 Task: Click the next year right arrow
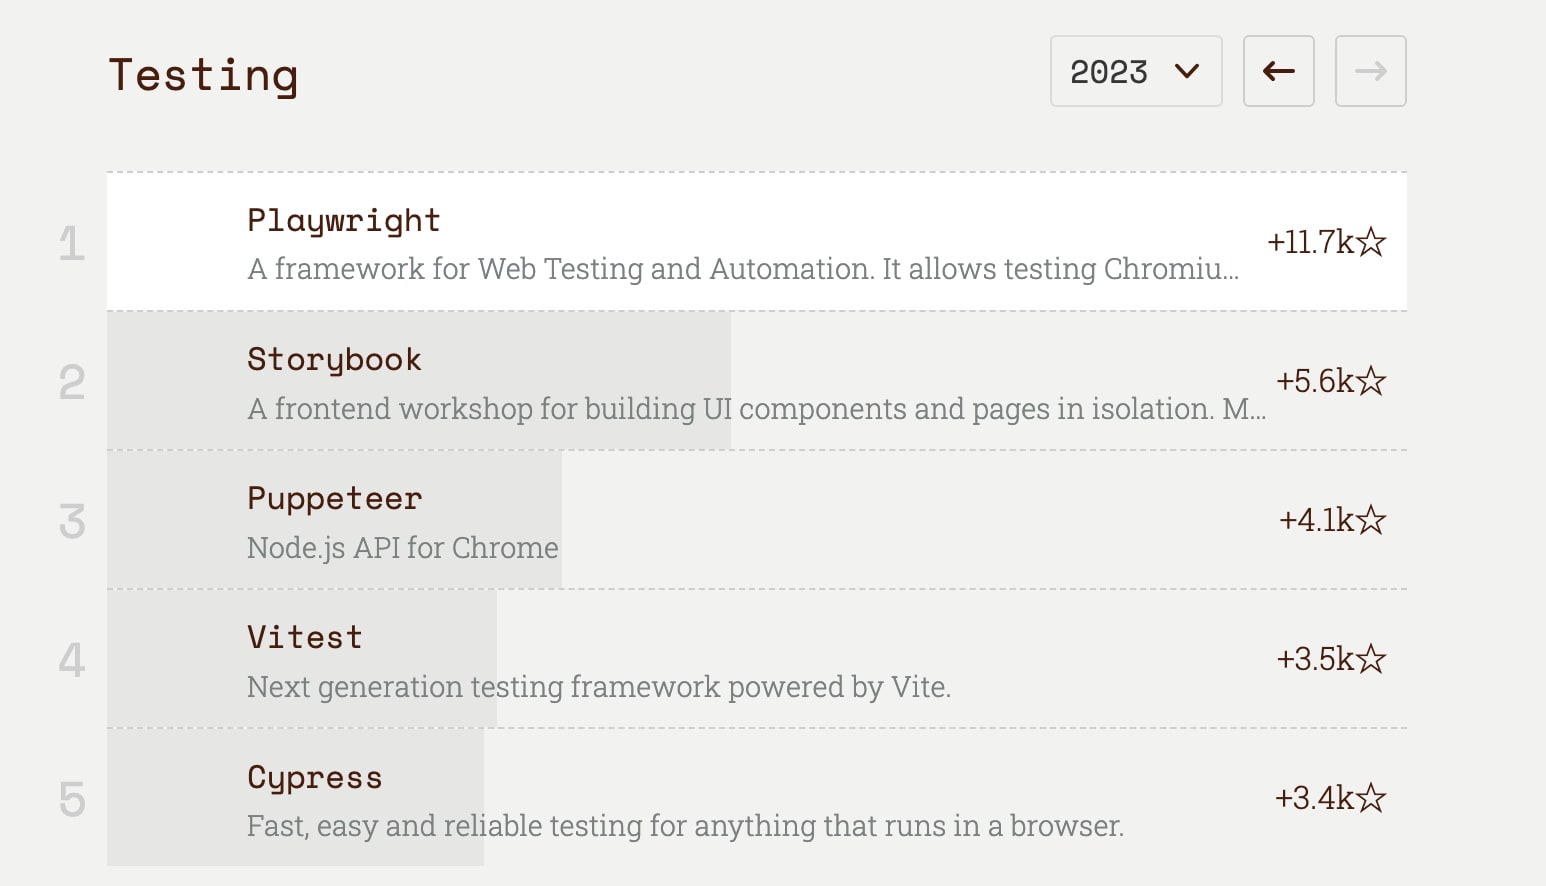click(1370, 71)
